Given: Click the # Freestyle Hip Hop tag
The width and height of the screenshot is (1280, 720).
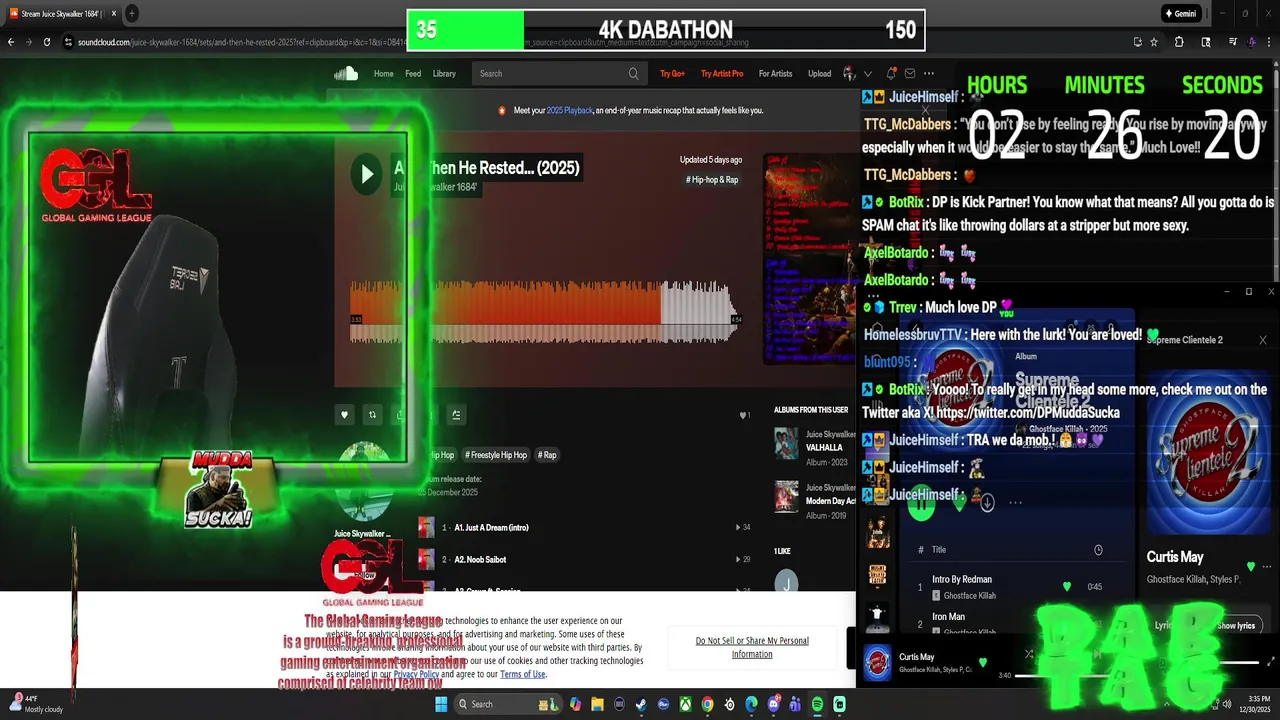Looking at the screenshot, I should click(x=496, y=455).
